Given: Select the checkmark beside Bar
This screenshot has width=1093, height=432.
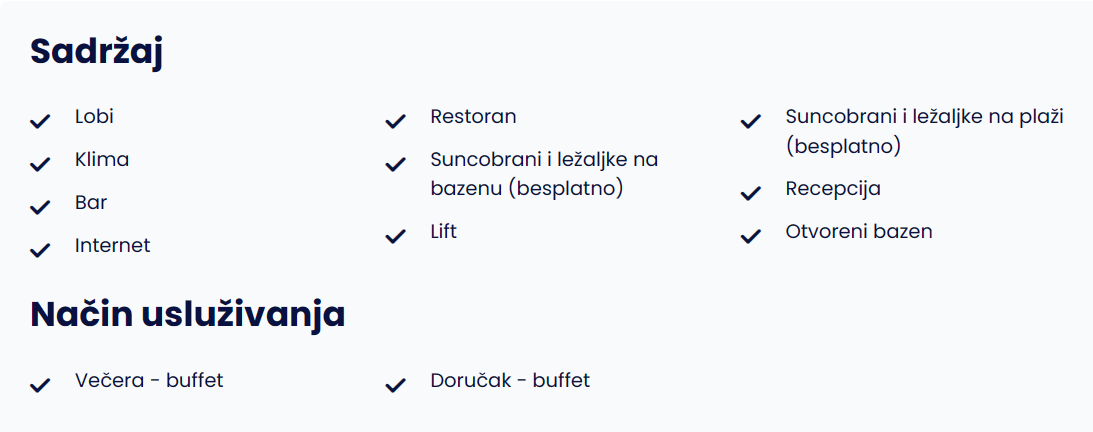Looking at the screenshot, I should pyautogui.click(x=40, y=208).
